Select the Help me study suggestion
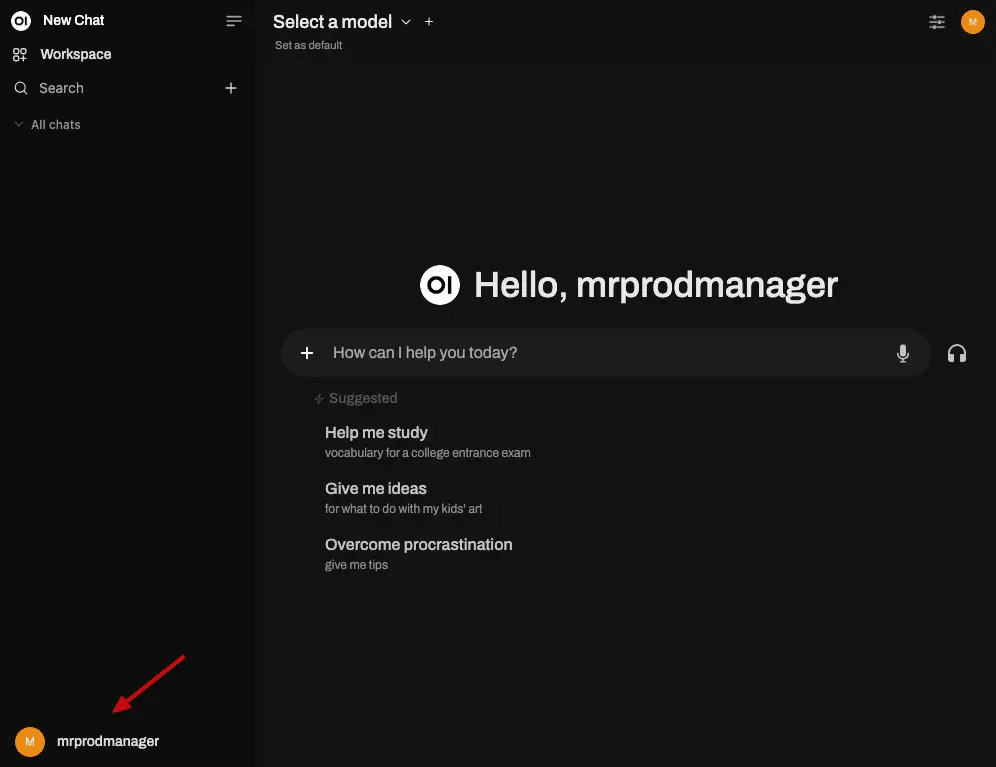This screenshot has height=767, width=996. [427, 442]
